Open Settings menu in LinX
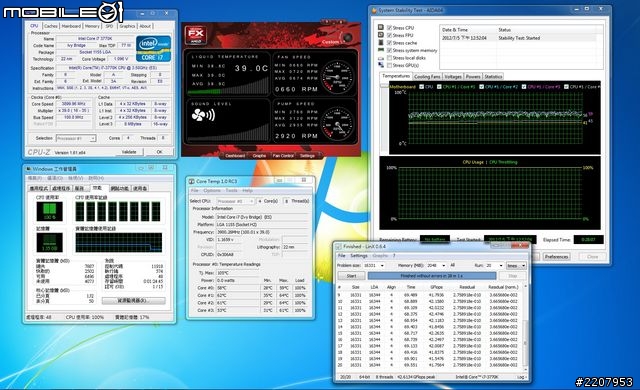 pos(359,256)
